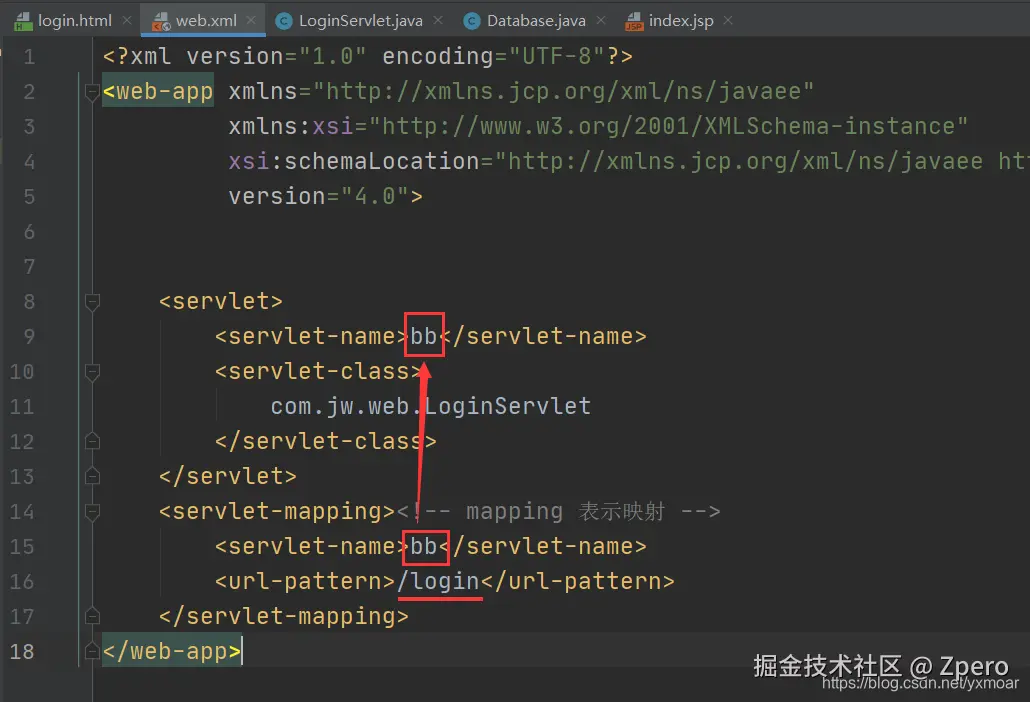
Task: Close the web.xml tab
Action: 251,20
